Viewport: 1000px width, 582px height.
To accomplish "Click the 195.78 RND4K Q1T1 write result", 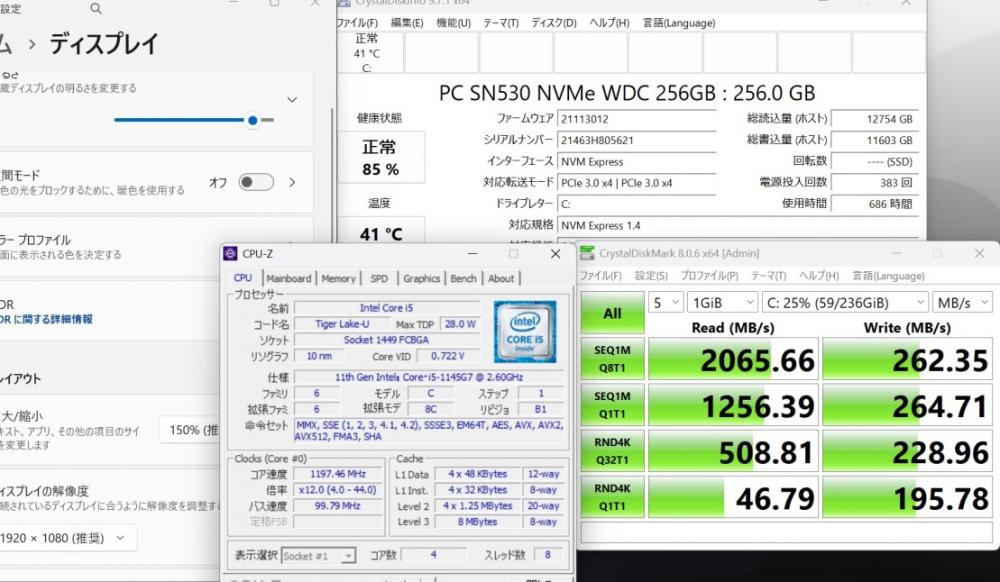I will (908, 498).
